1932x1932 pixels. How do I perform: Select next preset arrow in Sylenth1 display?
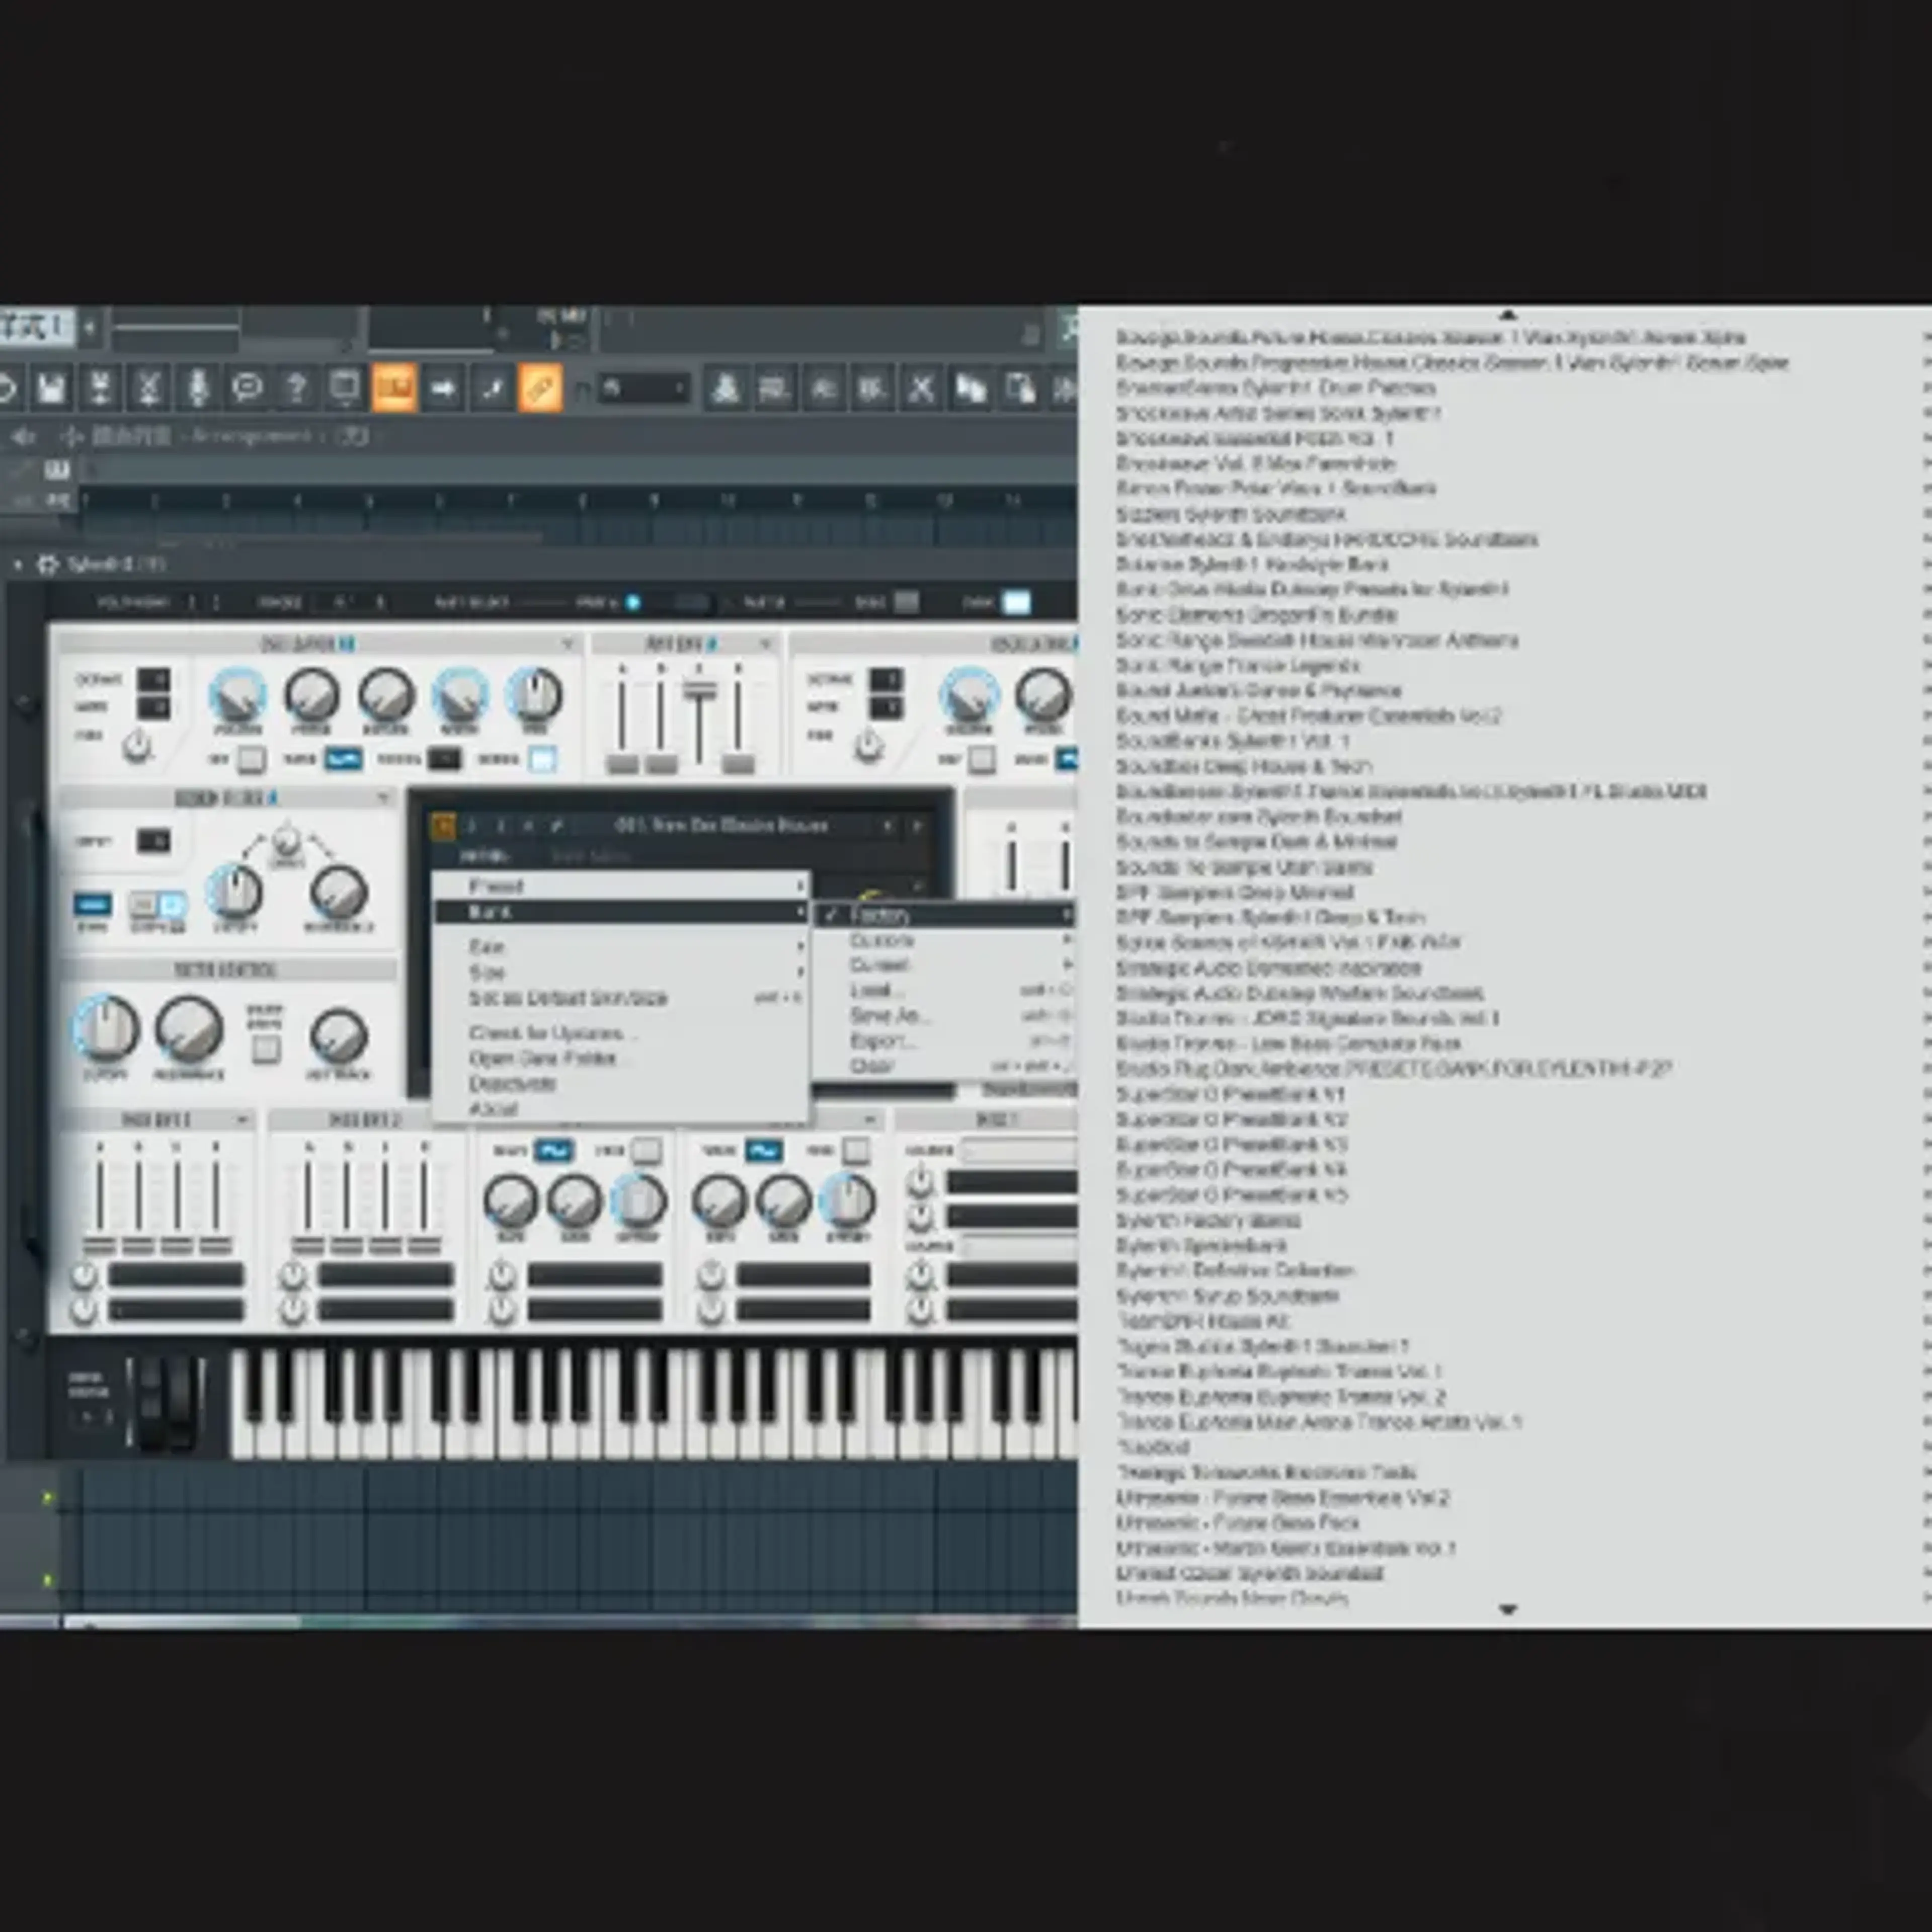916,826
